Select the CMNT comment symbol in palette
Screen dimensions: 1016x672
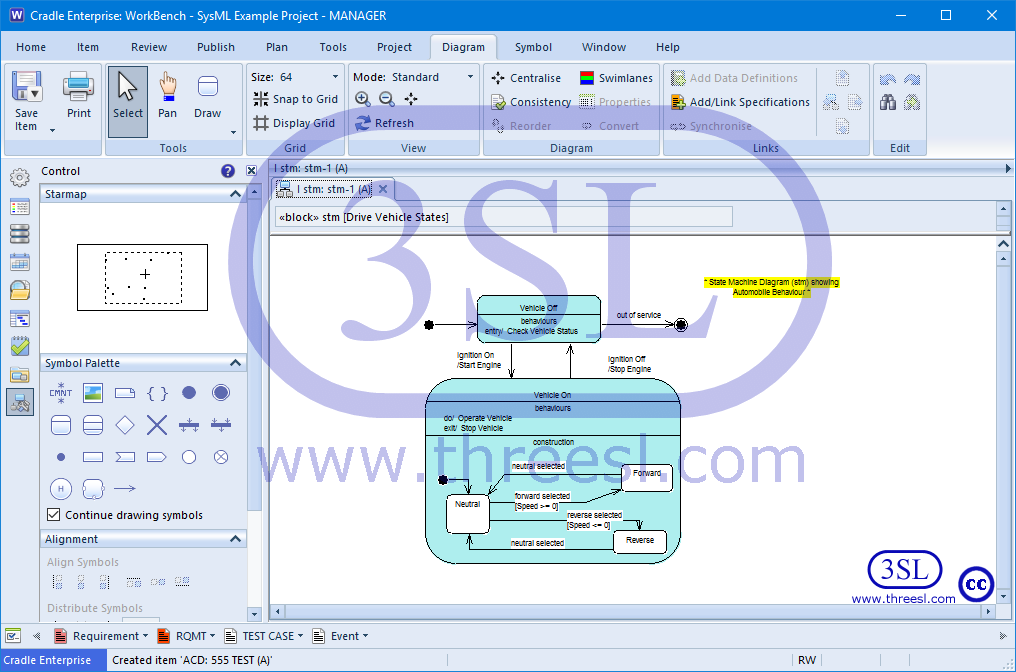pos(61,393)
